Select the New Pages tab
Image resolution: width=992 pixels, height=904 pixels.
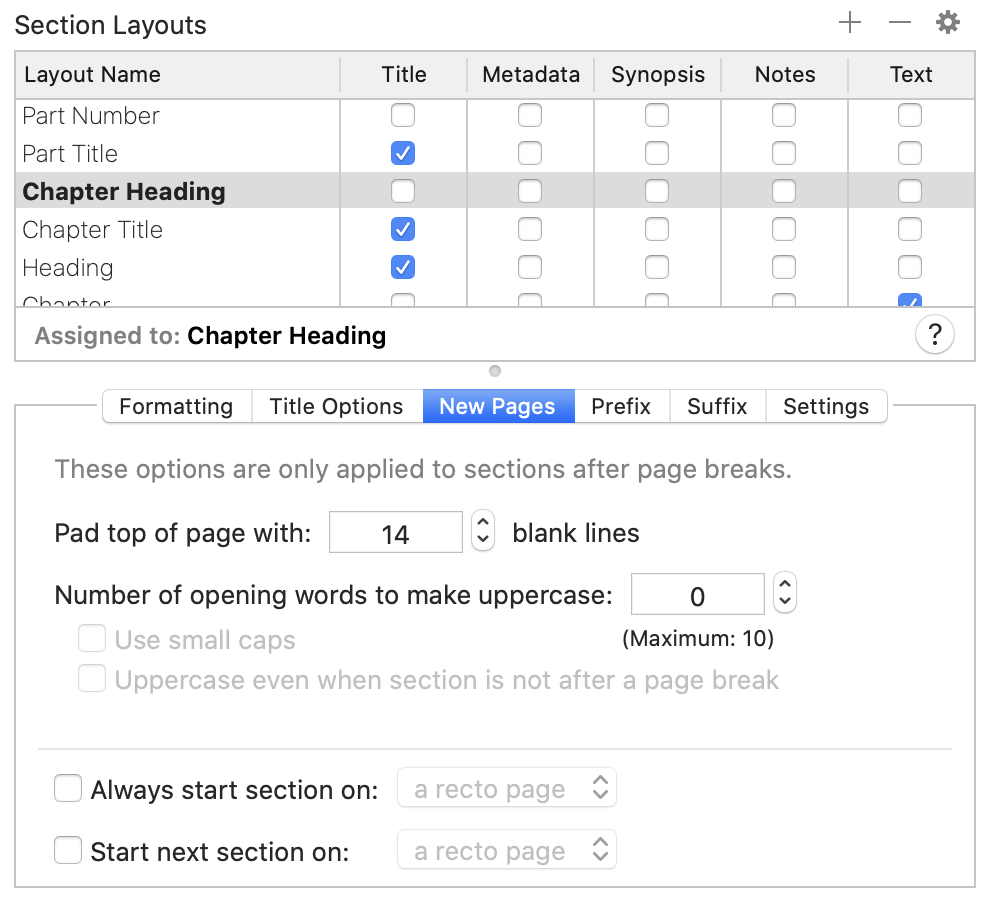point(498,406)
